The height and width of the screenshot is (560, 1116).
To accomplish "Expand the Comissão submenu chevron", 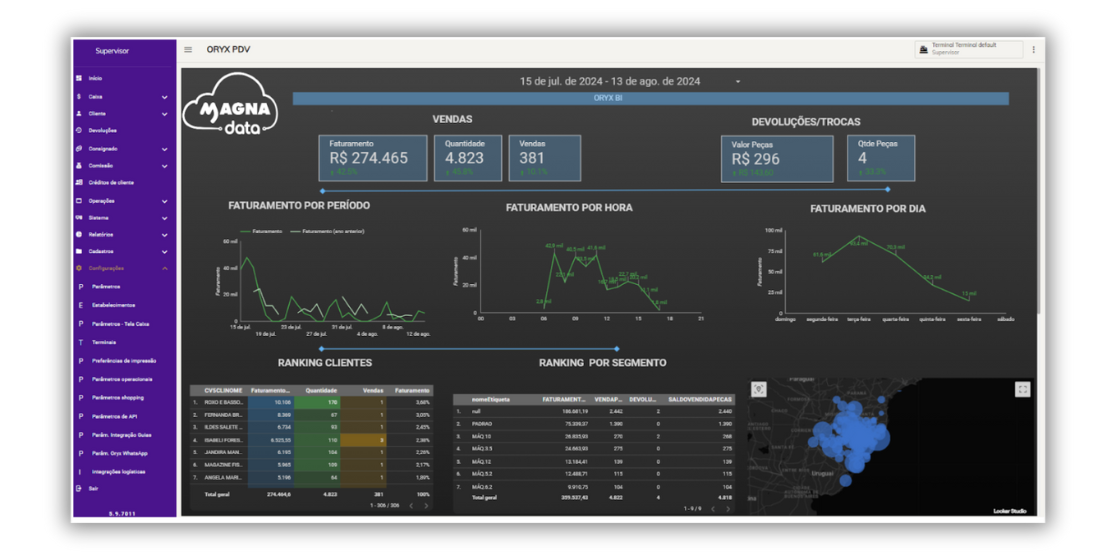I will coord(164,167).
